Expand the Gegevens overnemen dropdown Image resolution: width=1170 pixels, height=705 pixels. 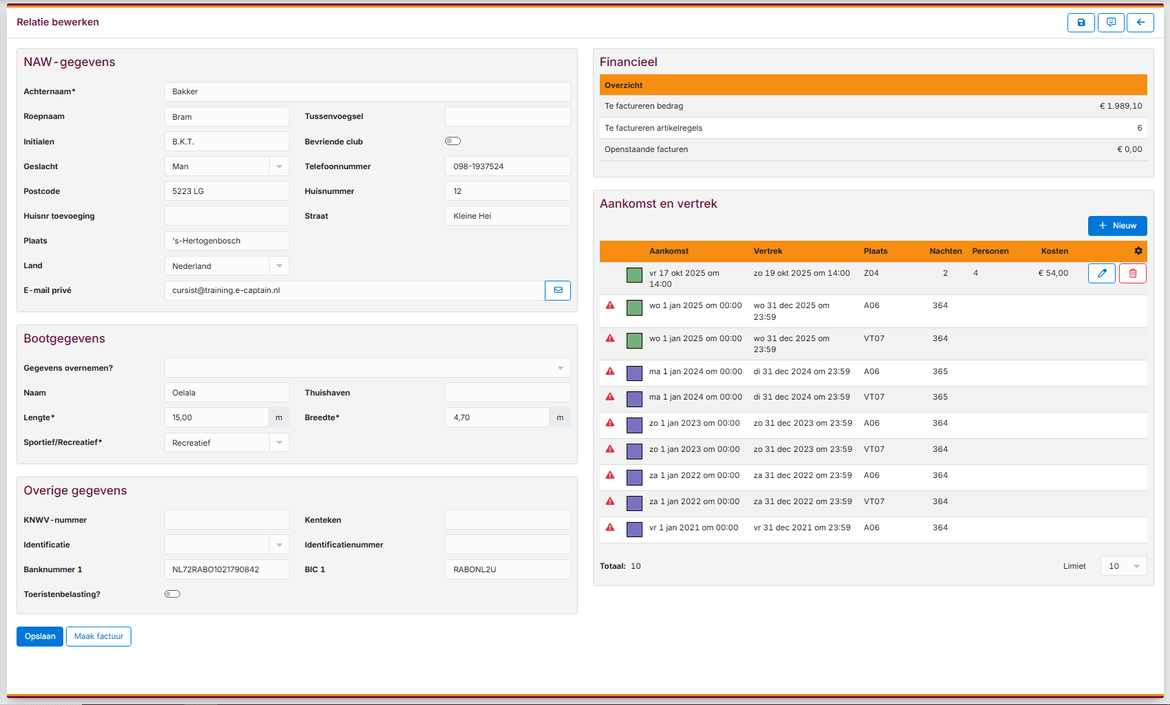point(367,368)
